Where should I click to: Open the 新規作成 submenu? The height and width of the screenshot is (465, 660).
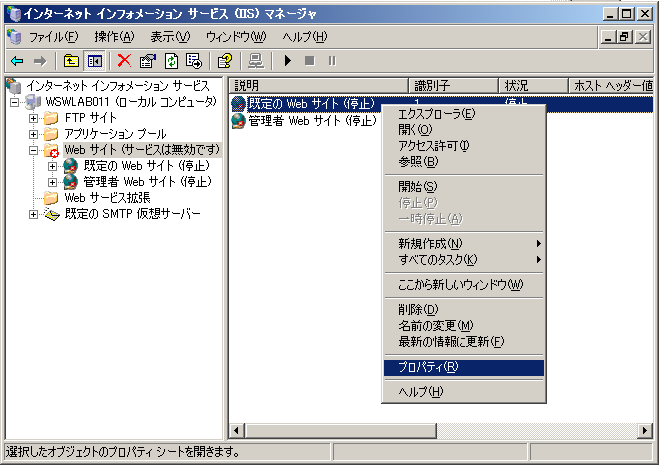pyautogui.click(x=430, y=244)
